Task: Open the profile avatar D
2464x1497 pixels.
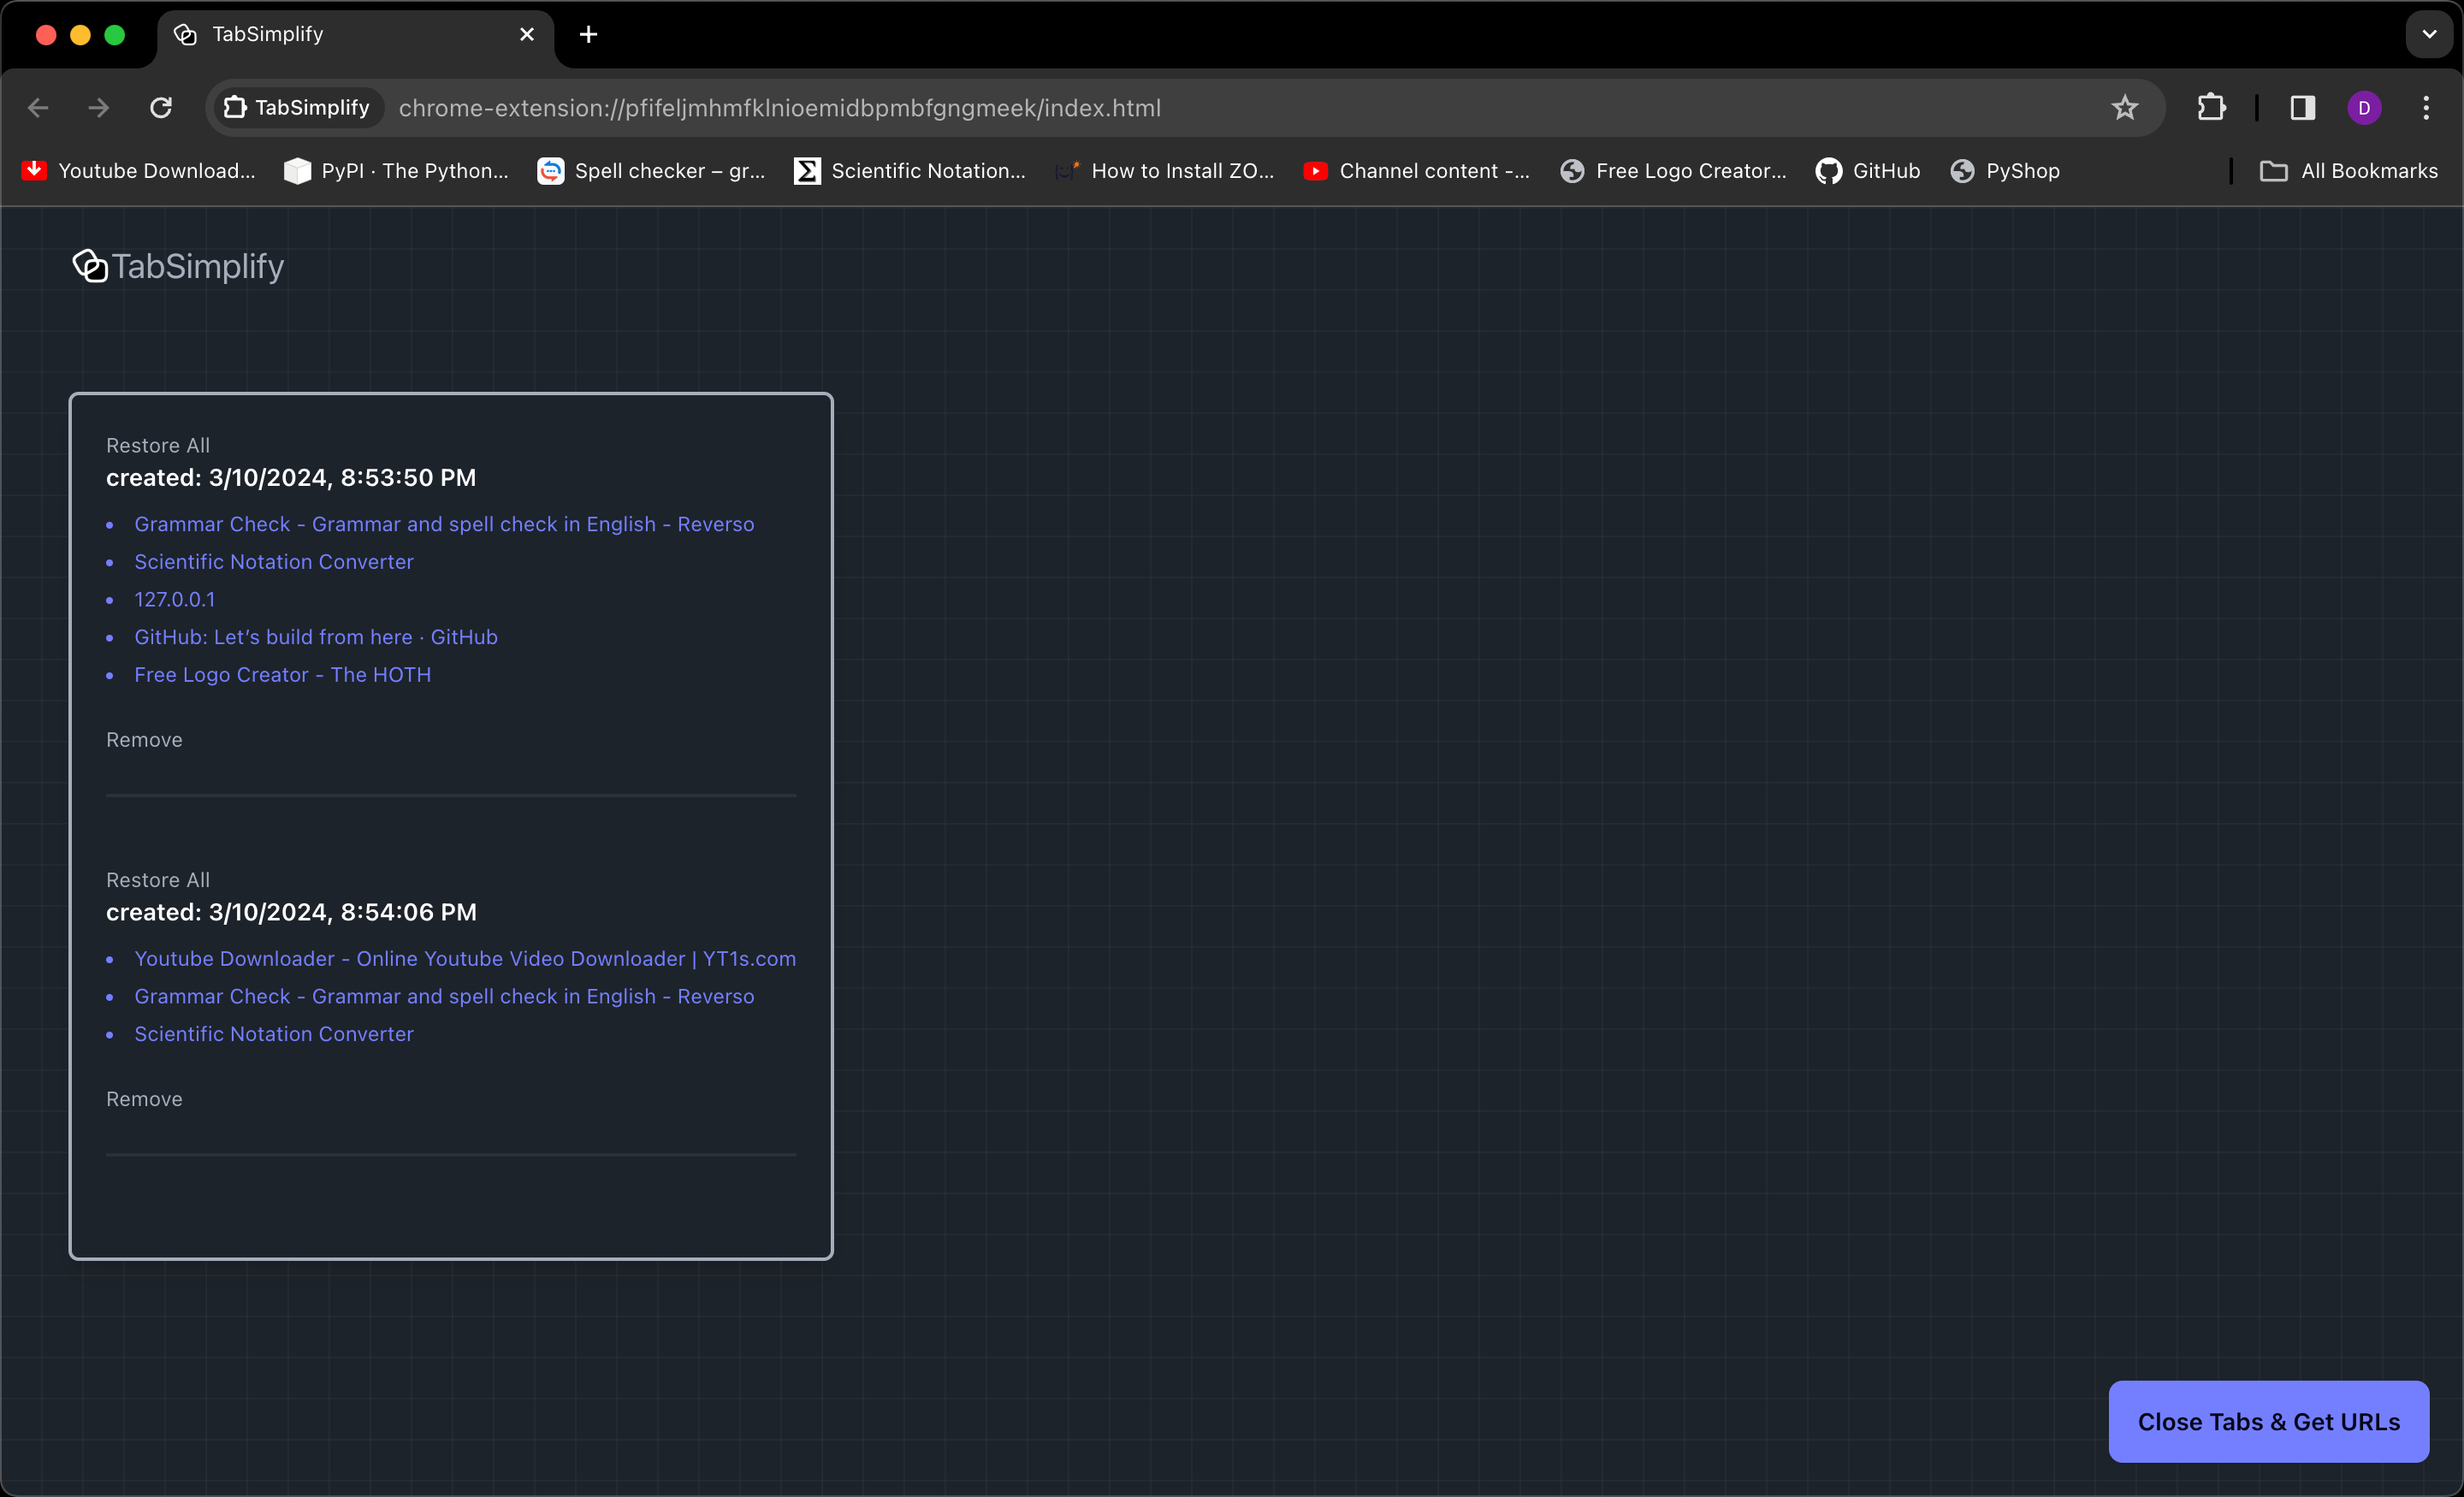Action: pyautogui.click(x=2364, y=108)
